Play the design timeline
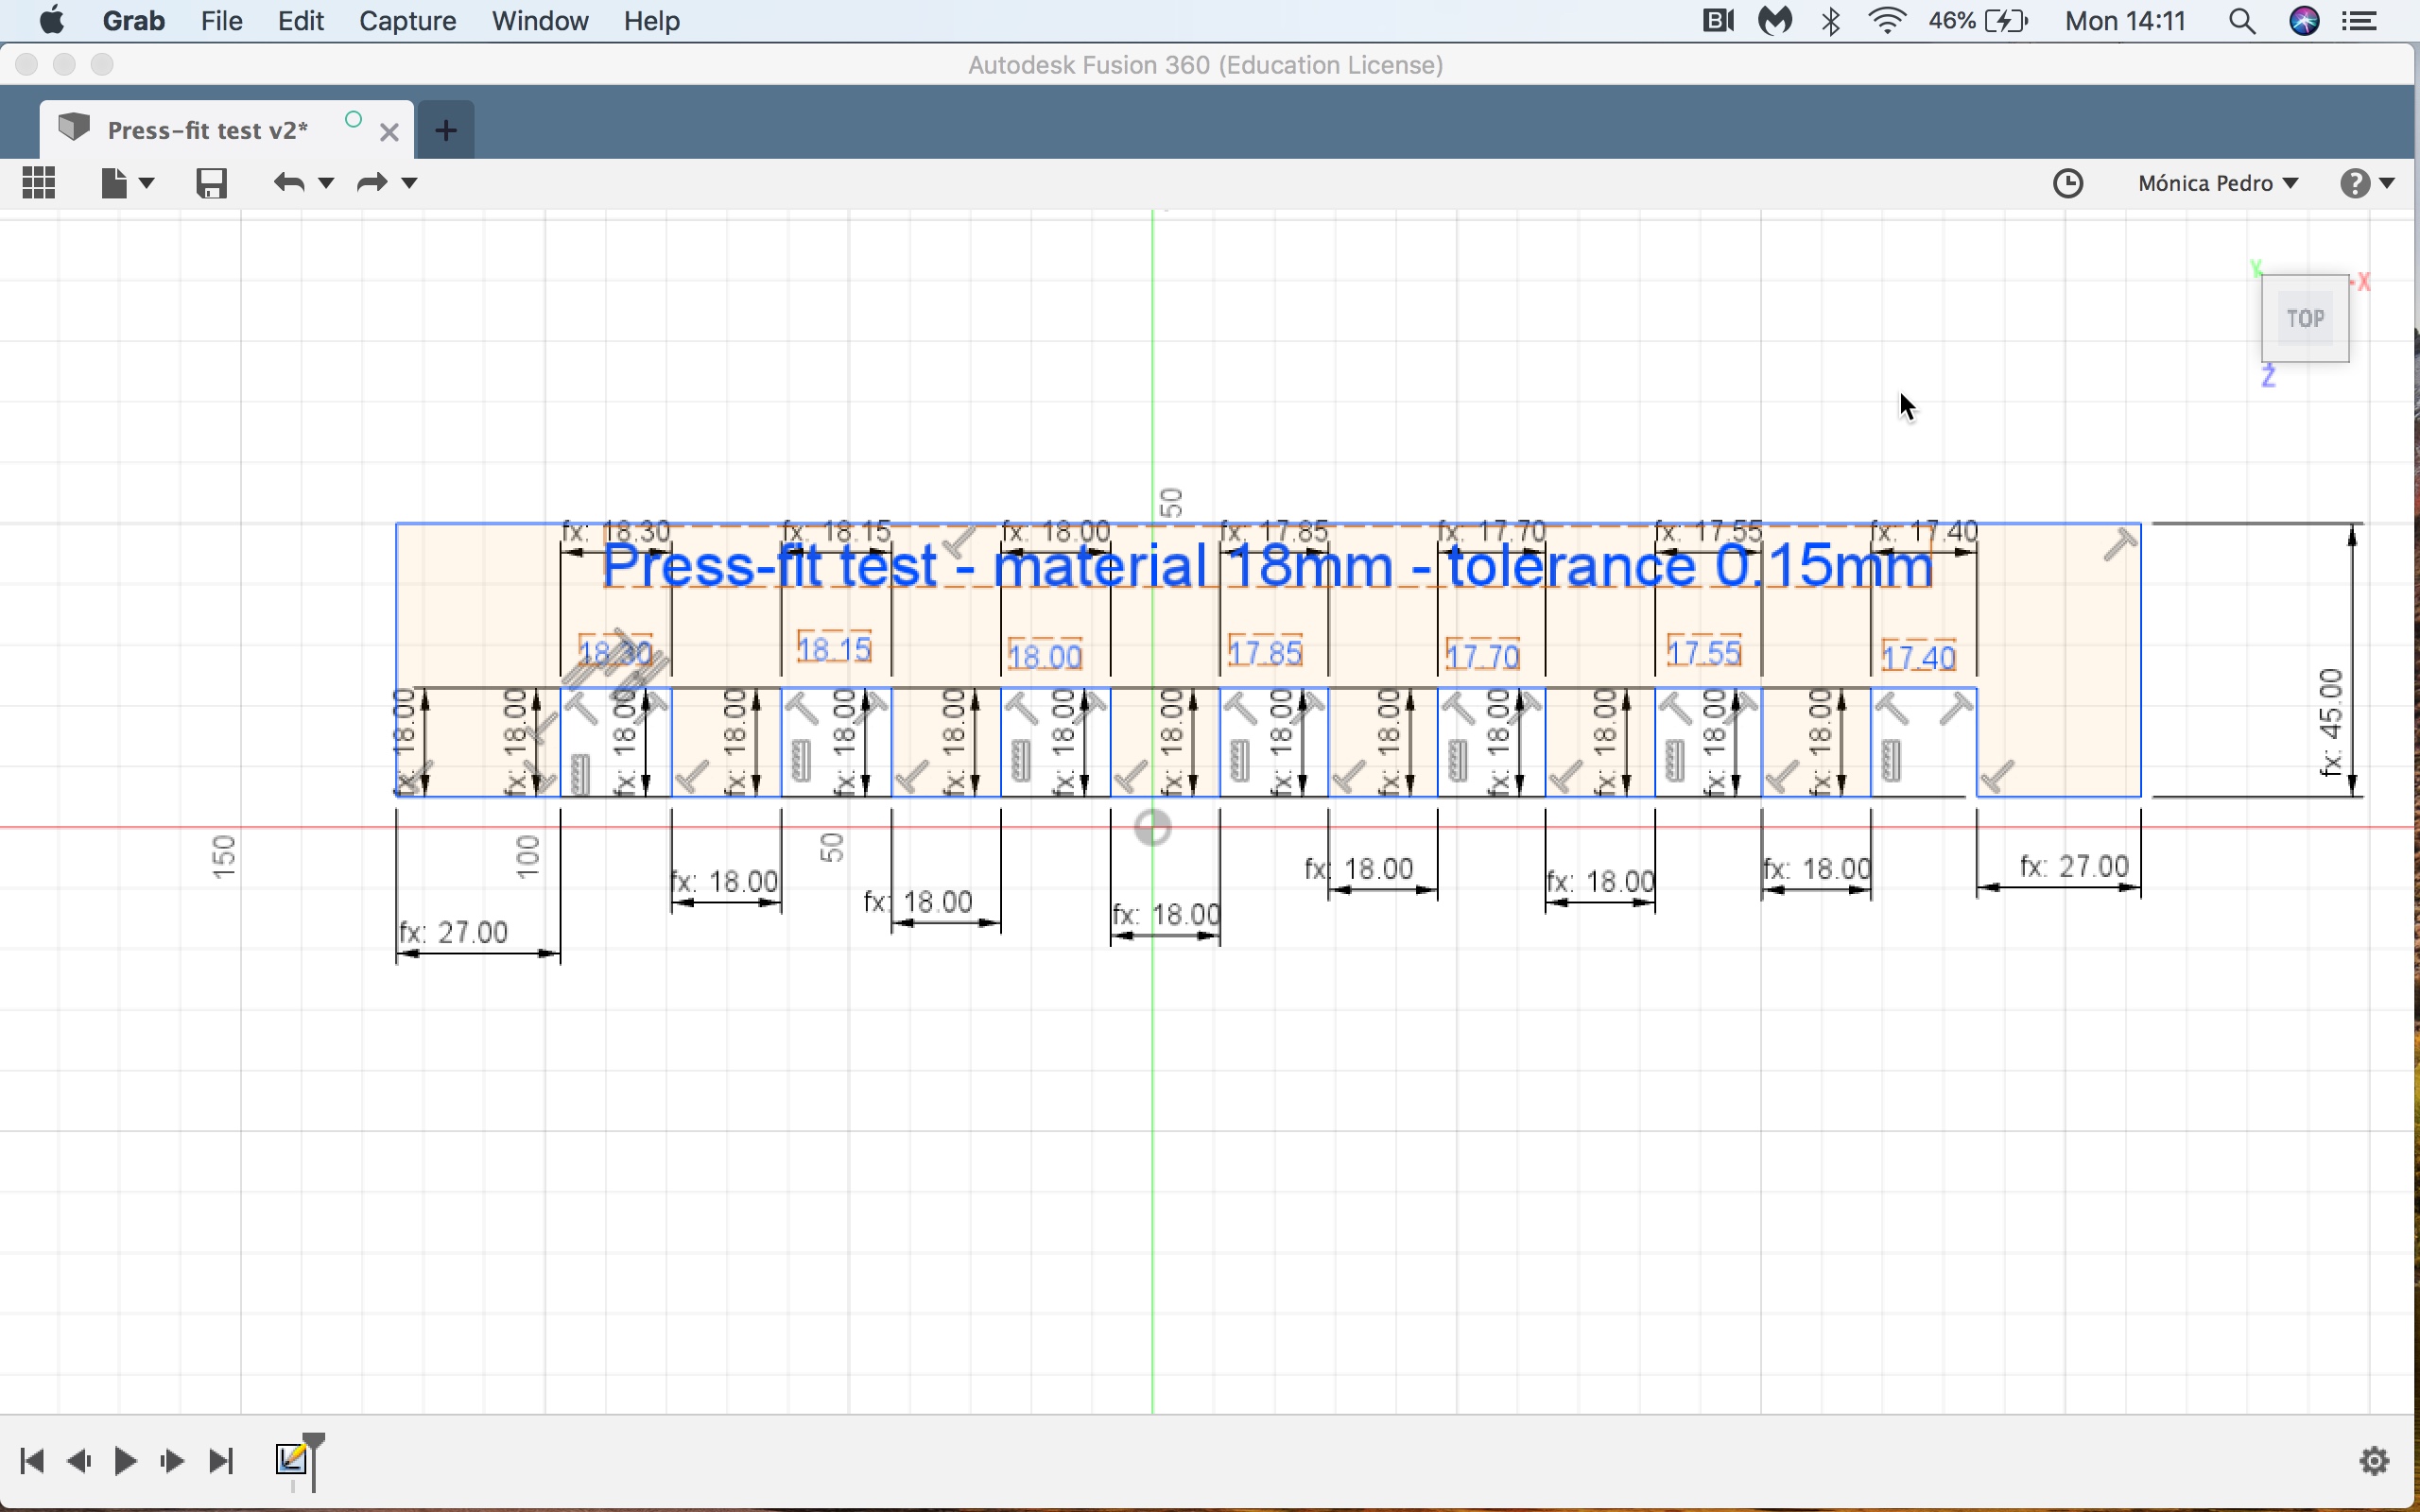 pyautogui.click(x=125, y=1461)
